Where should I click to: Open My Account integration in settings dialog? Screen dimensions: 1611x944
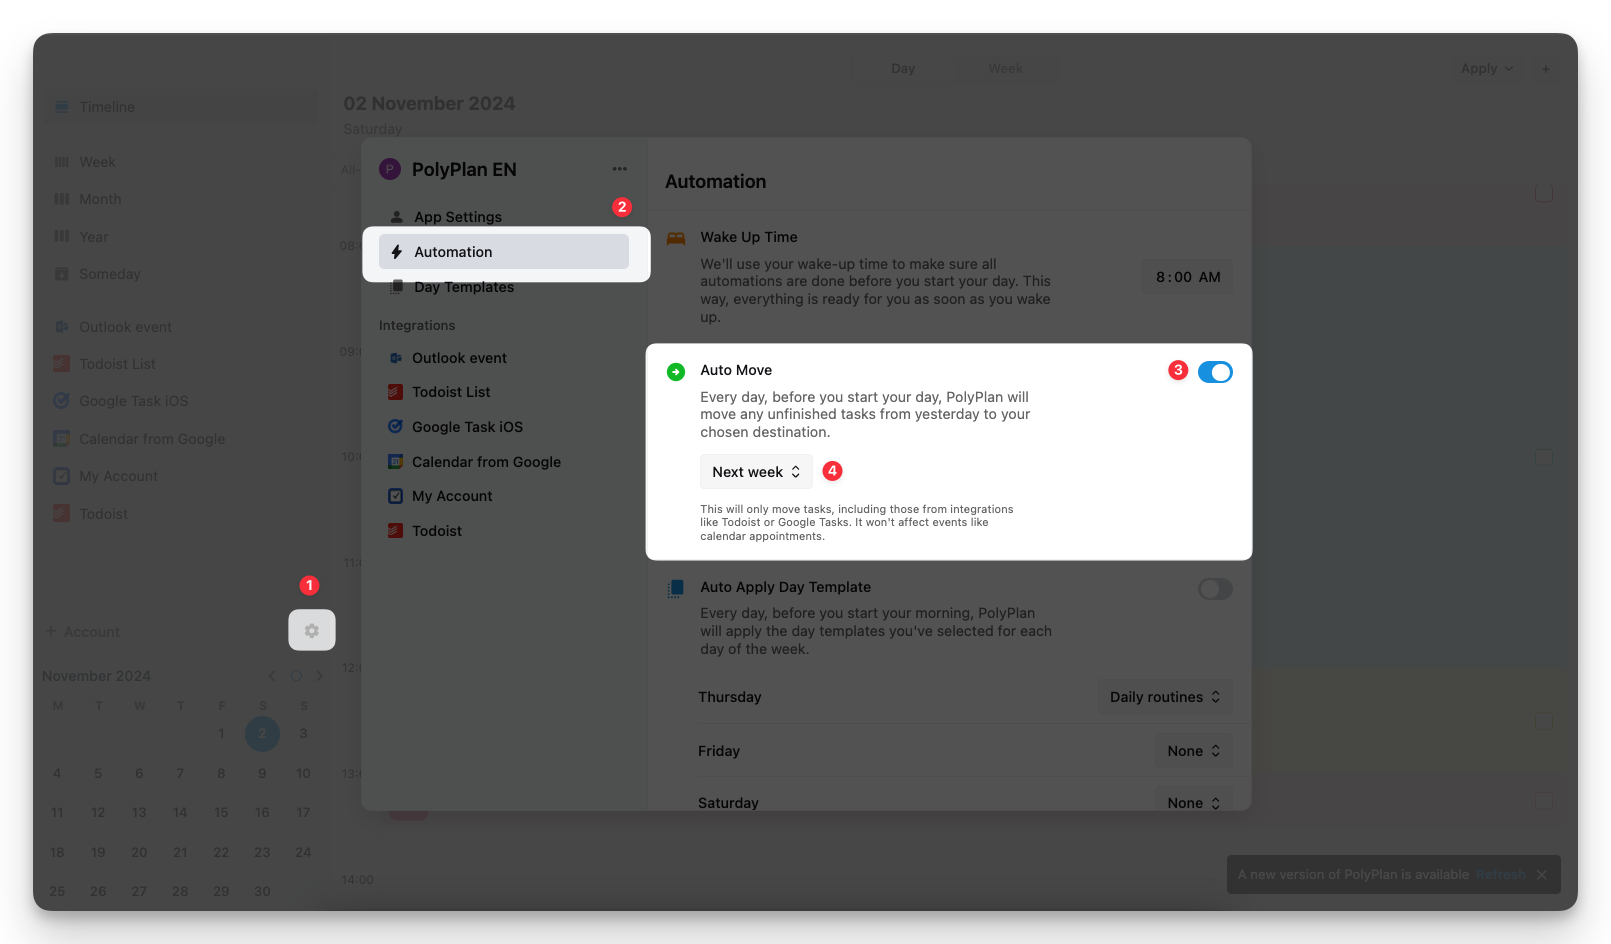tap(504, 496)
